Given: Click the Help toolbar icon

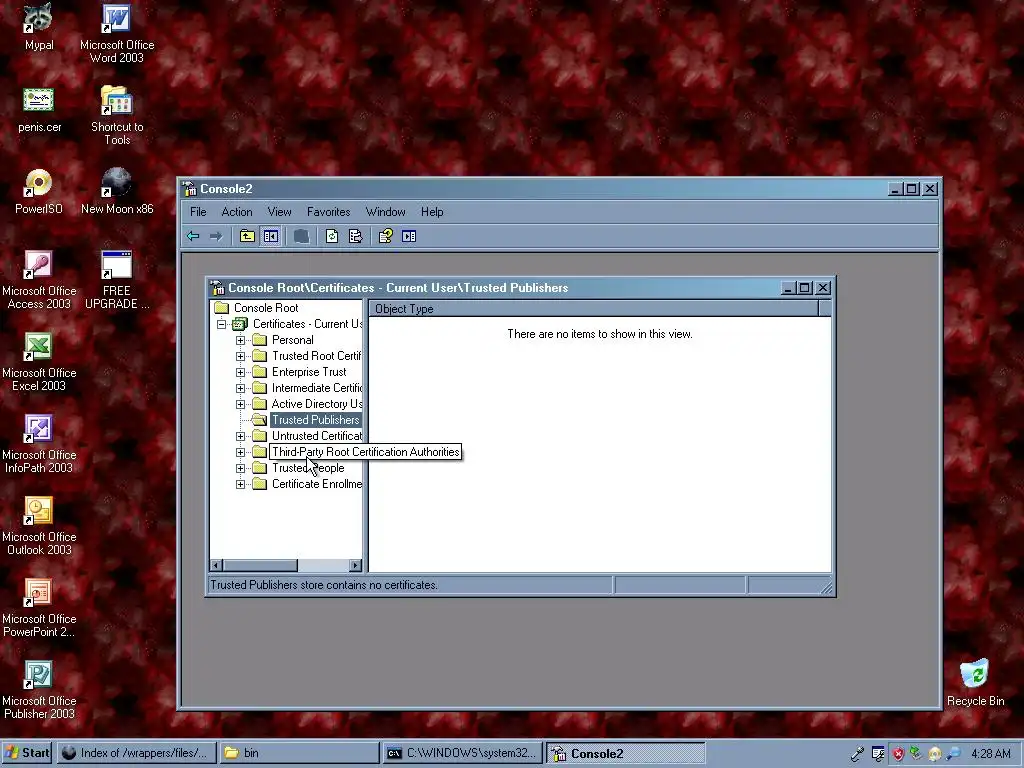Looking at the screenshot, I should point(385,236).
